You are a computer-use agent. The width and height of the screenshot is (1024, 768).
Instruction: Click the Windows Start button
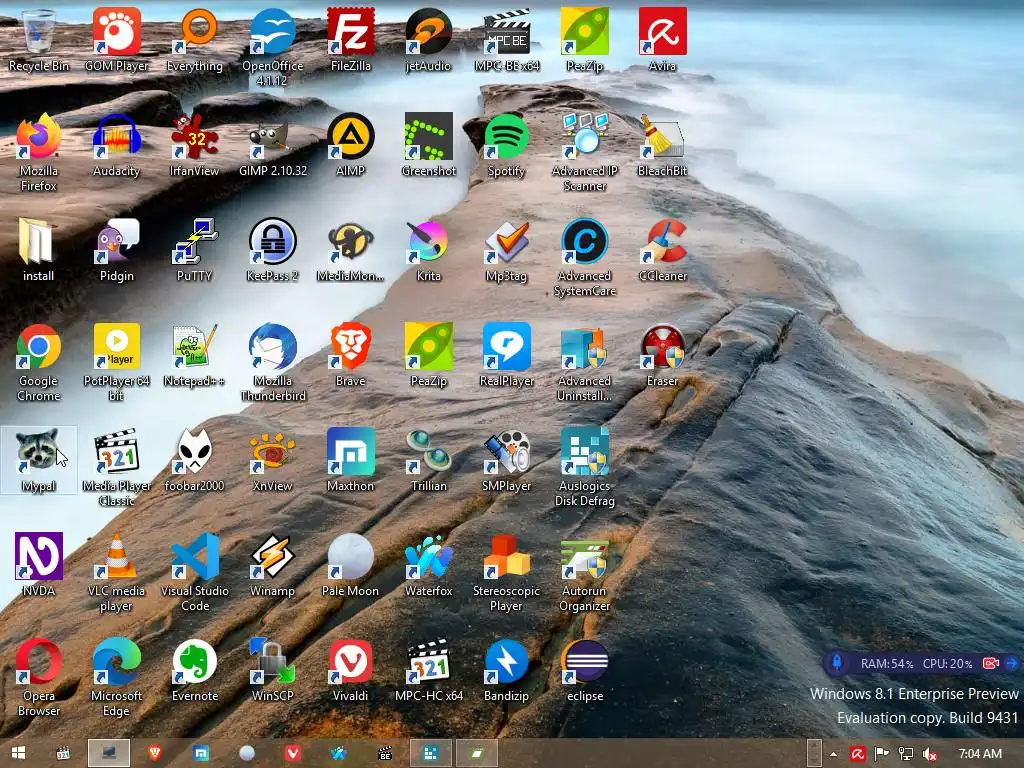click(18, 753)
